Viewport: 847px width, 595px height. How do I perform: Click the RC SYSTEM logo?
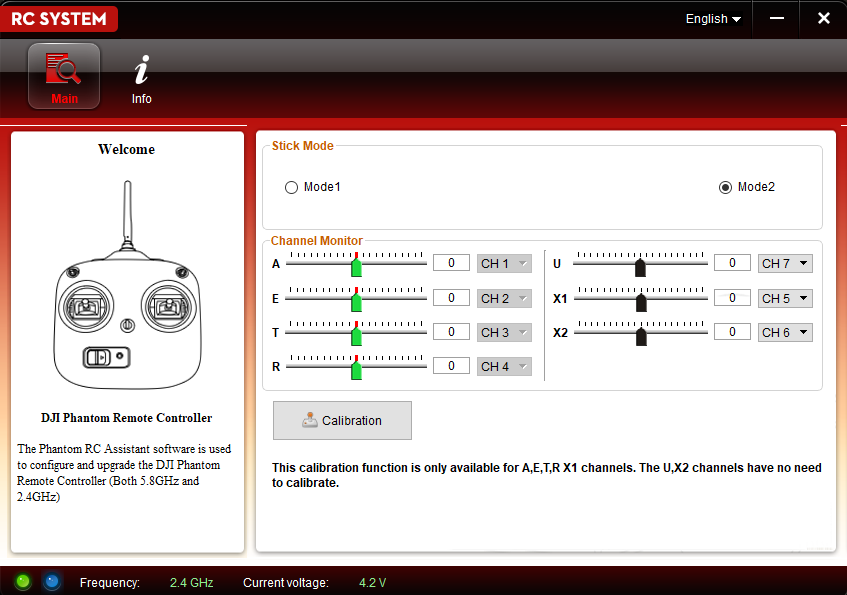pos(60,18)
